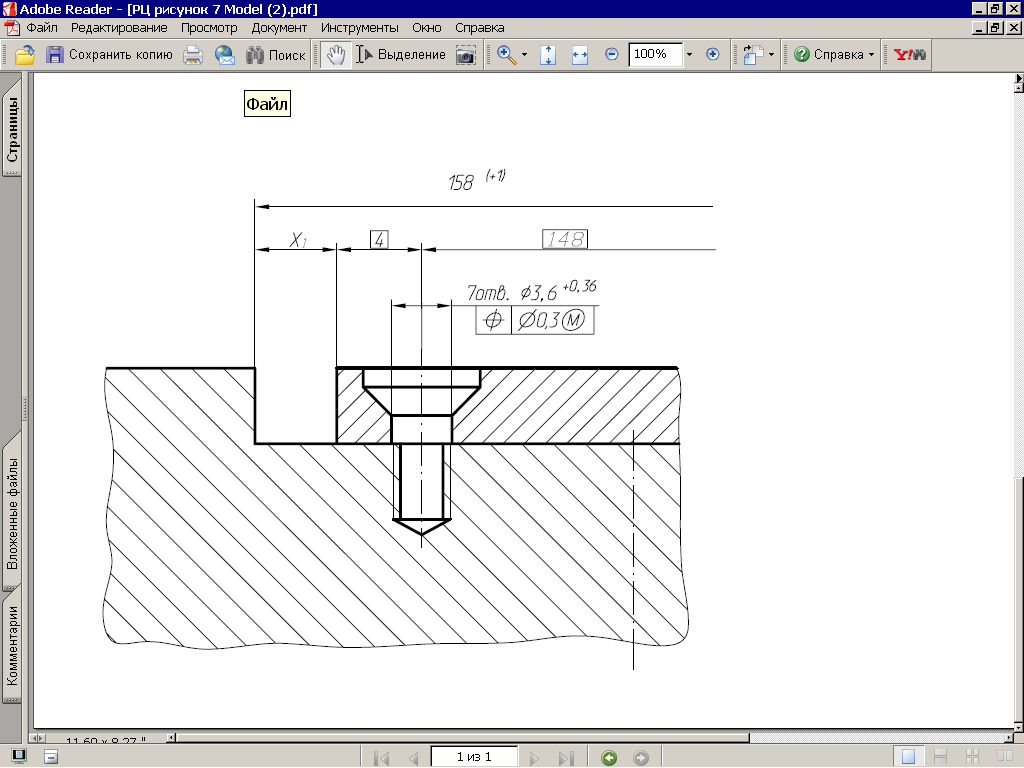Click the Zoom Out minus button

[x=612, y=55]
